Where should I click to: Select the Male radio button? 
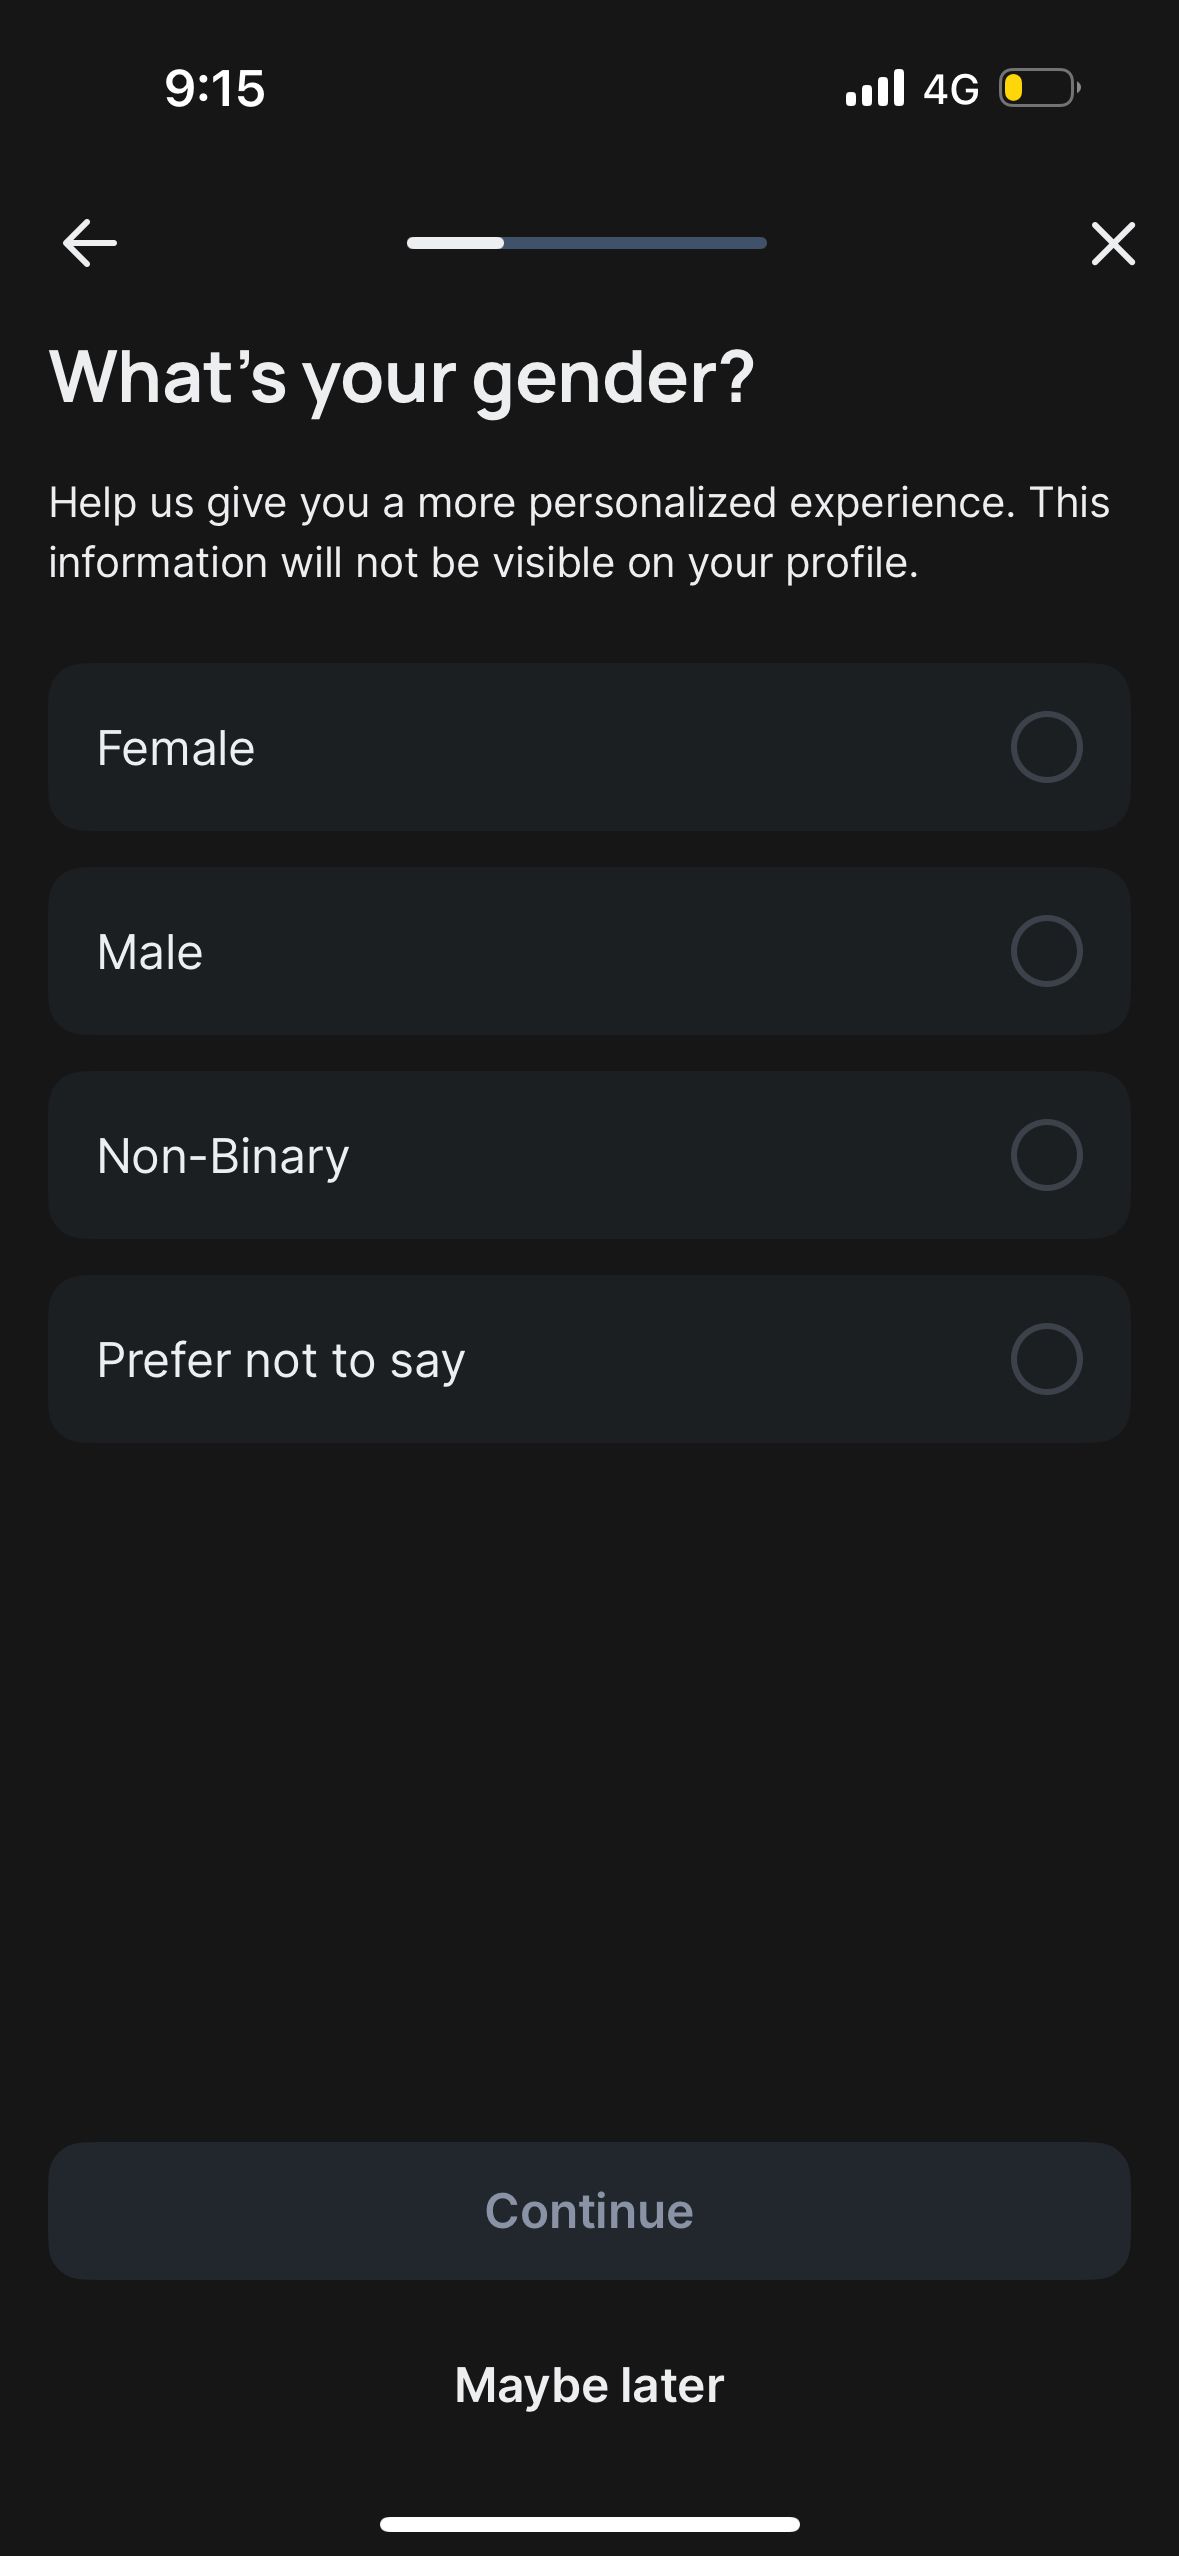click(1046, 951)
